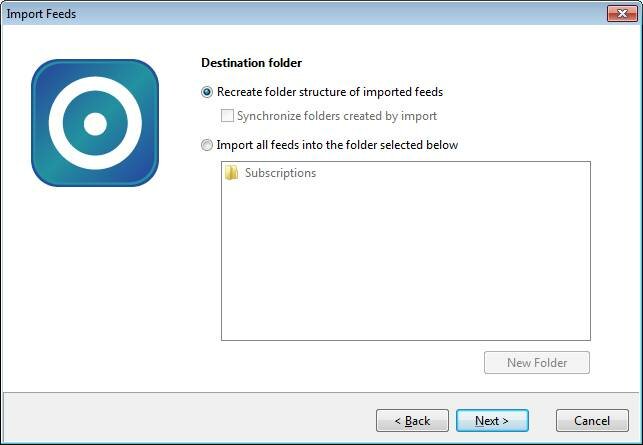Select Recreate folder structure radio button
The width and height of the screenshot is (643, 445).
coord(207,92)
